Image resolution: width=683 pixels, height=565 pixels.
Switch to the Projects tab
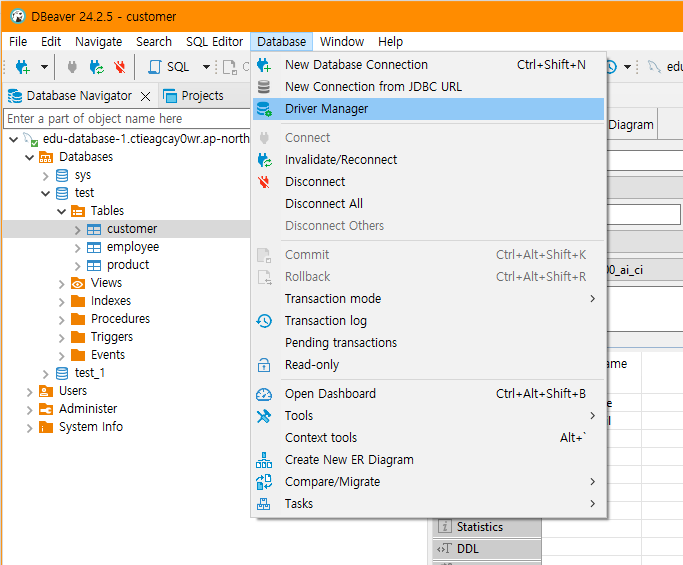(193, 96)
